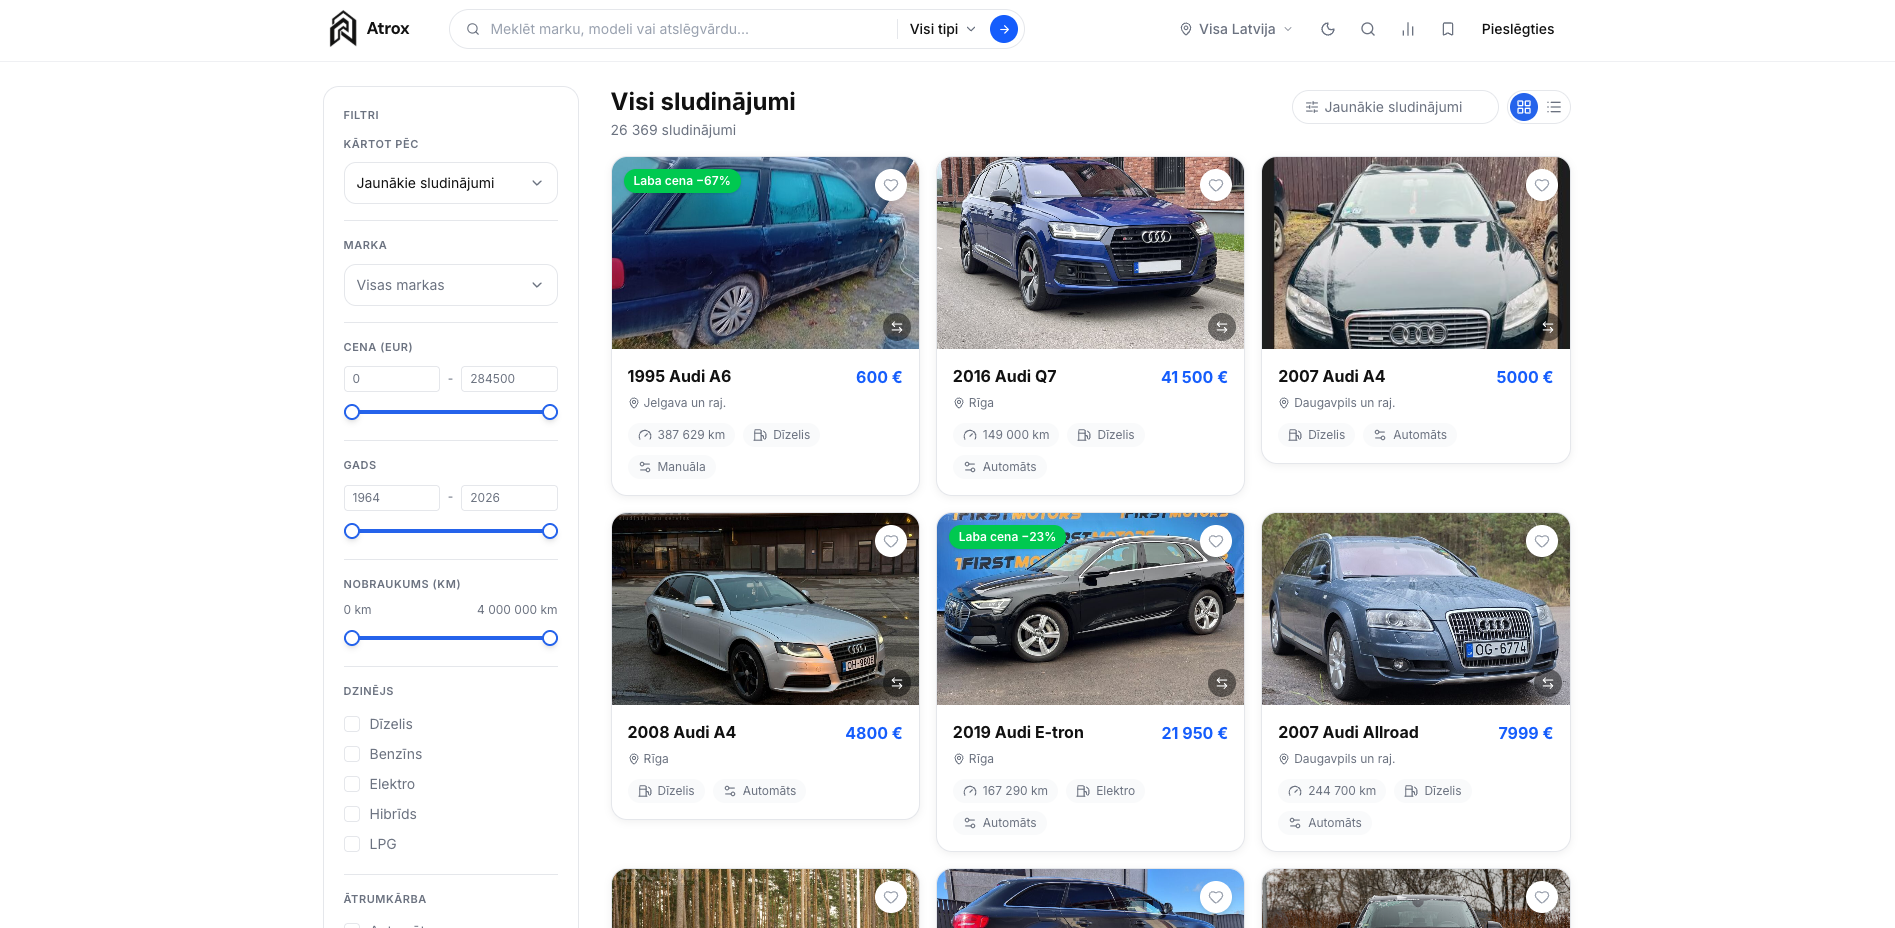1895x928 pixels.
Task: Go to Atrox home via logo
Action: pos(370,29)
